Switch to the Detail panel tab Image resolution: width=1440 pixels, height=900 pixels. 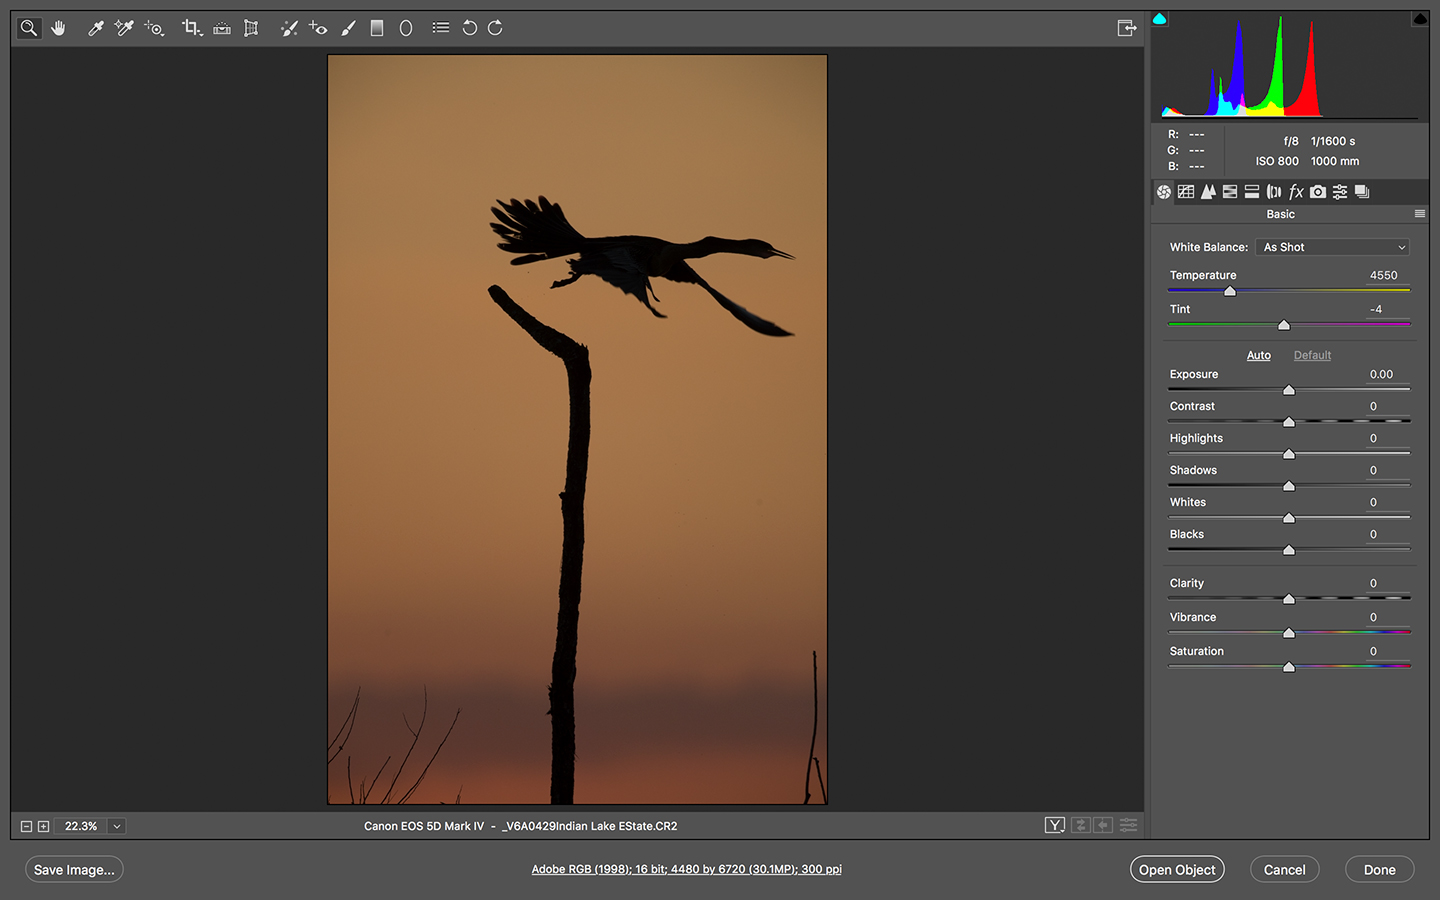point(1208,192)
